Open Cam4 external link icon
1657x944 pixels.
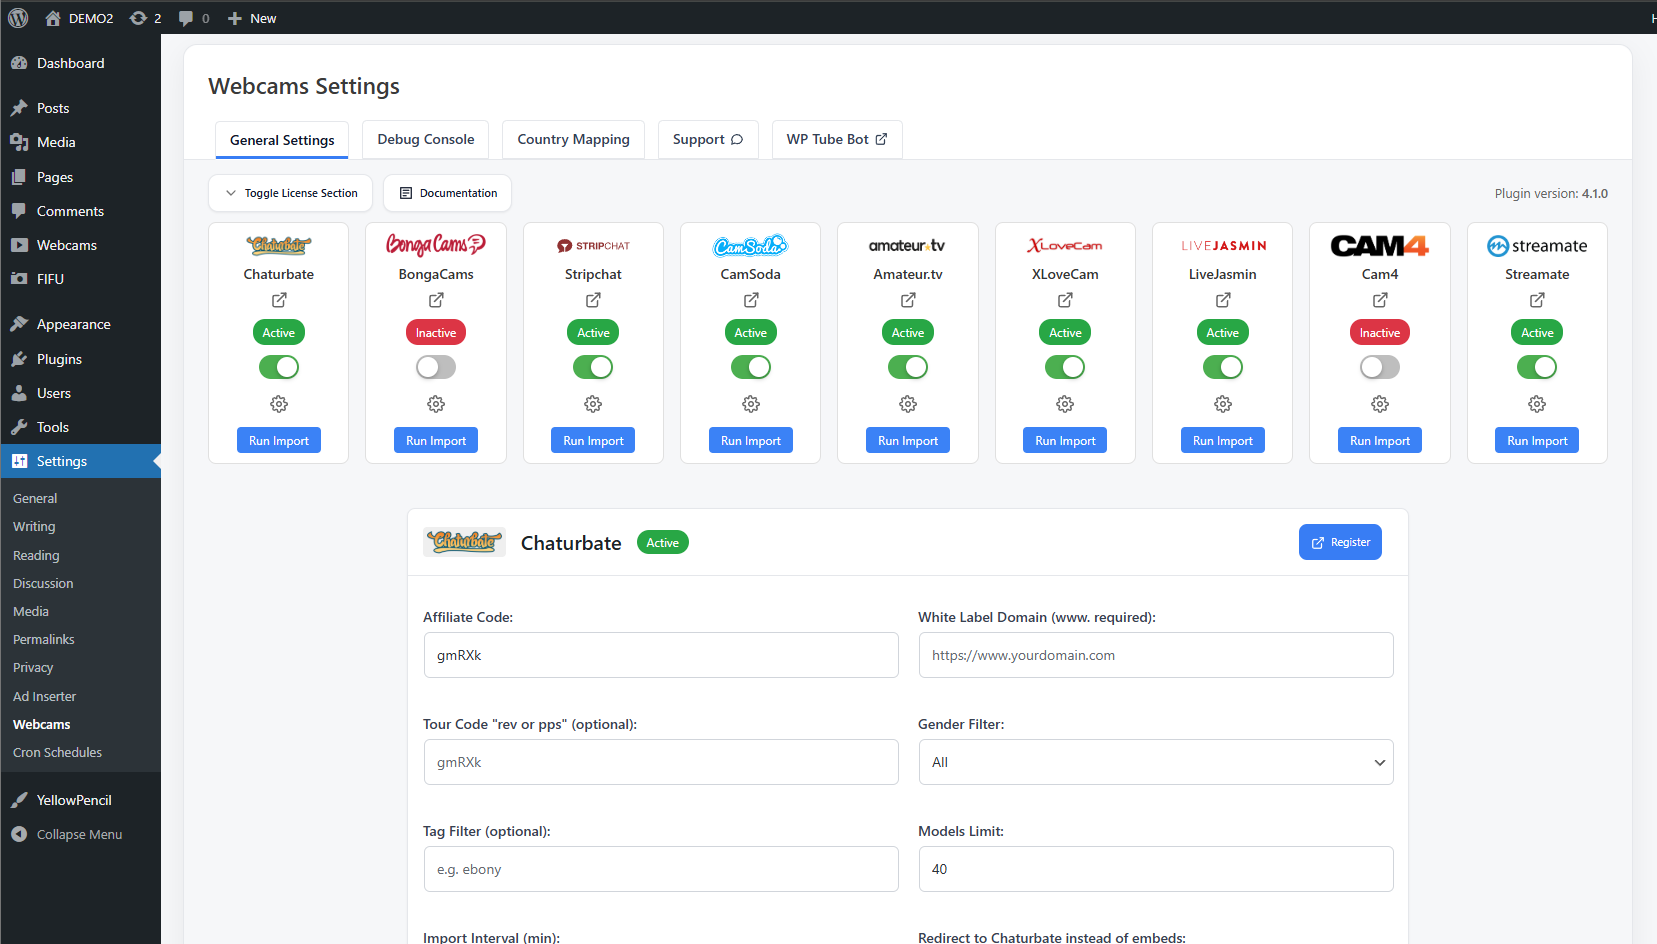coord(1380,300)
